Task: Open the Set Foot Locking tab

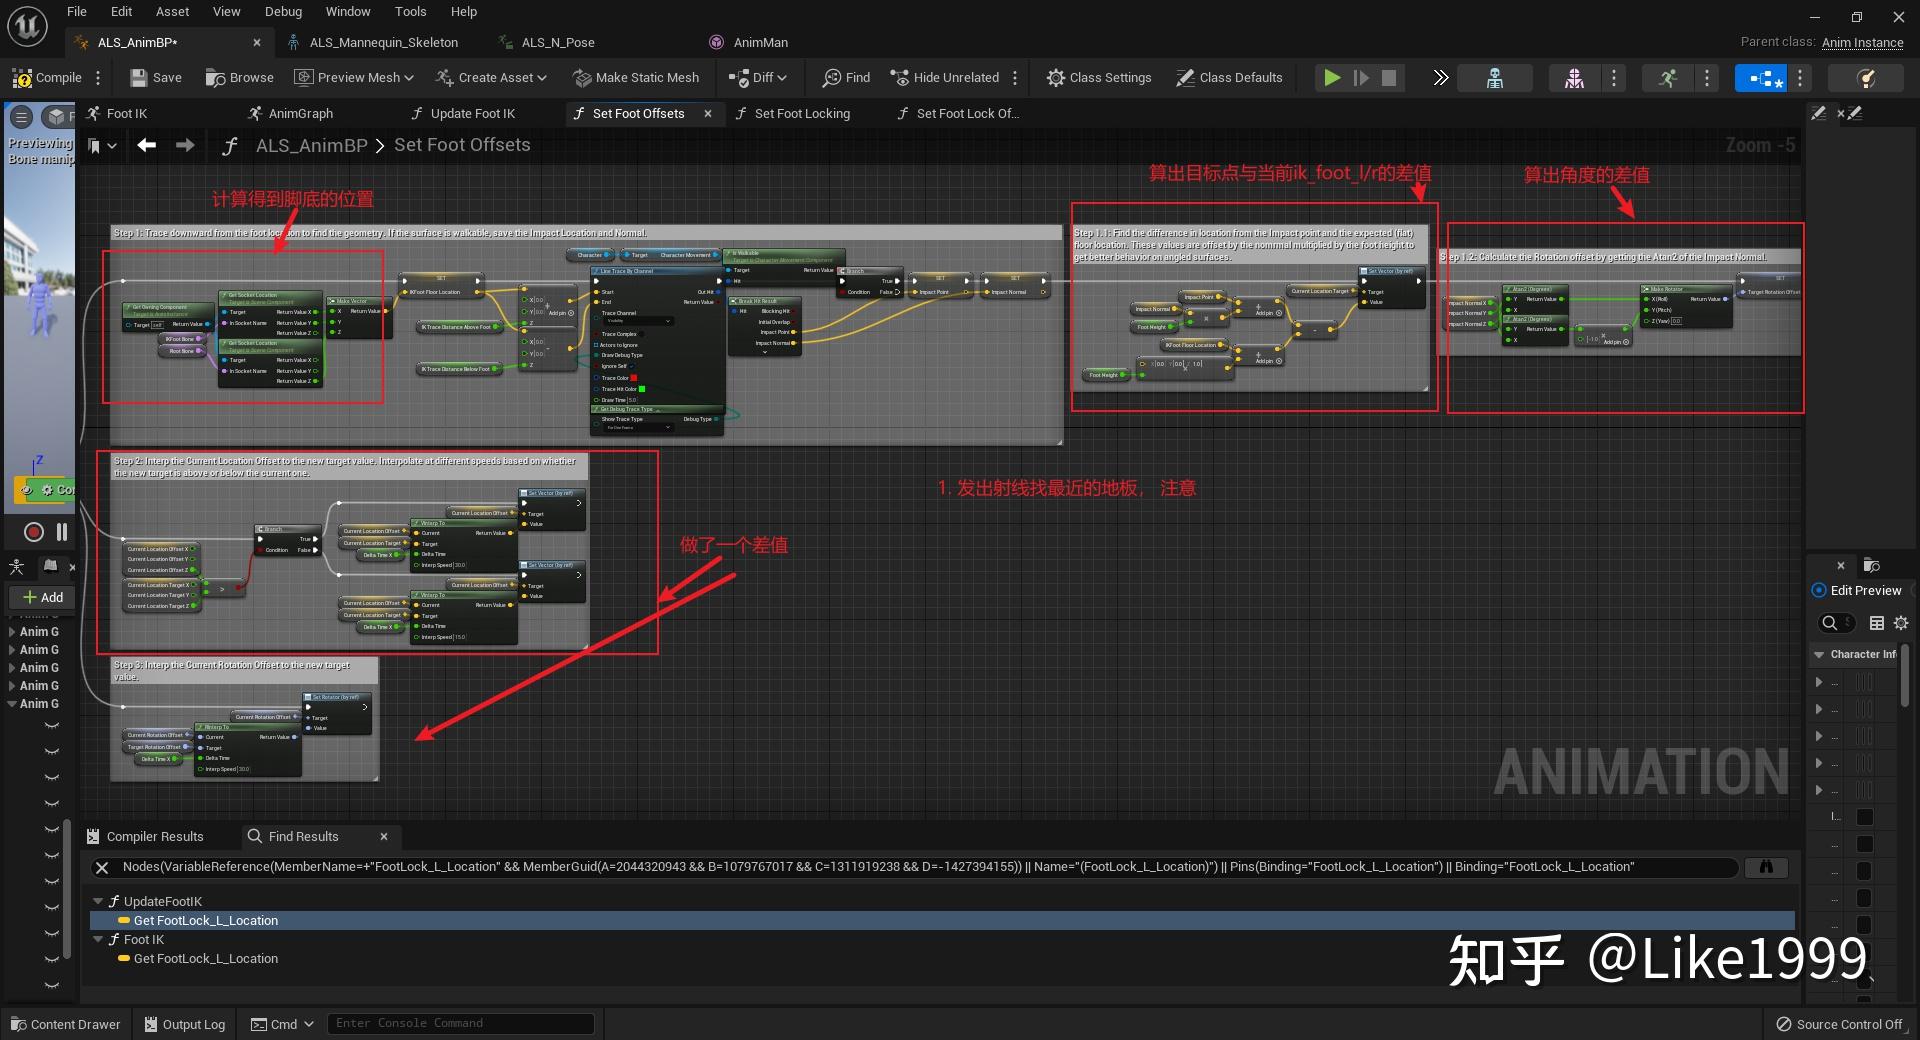Action: pyautogui.click(x=801, y=114)
